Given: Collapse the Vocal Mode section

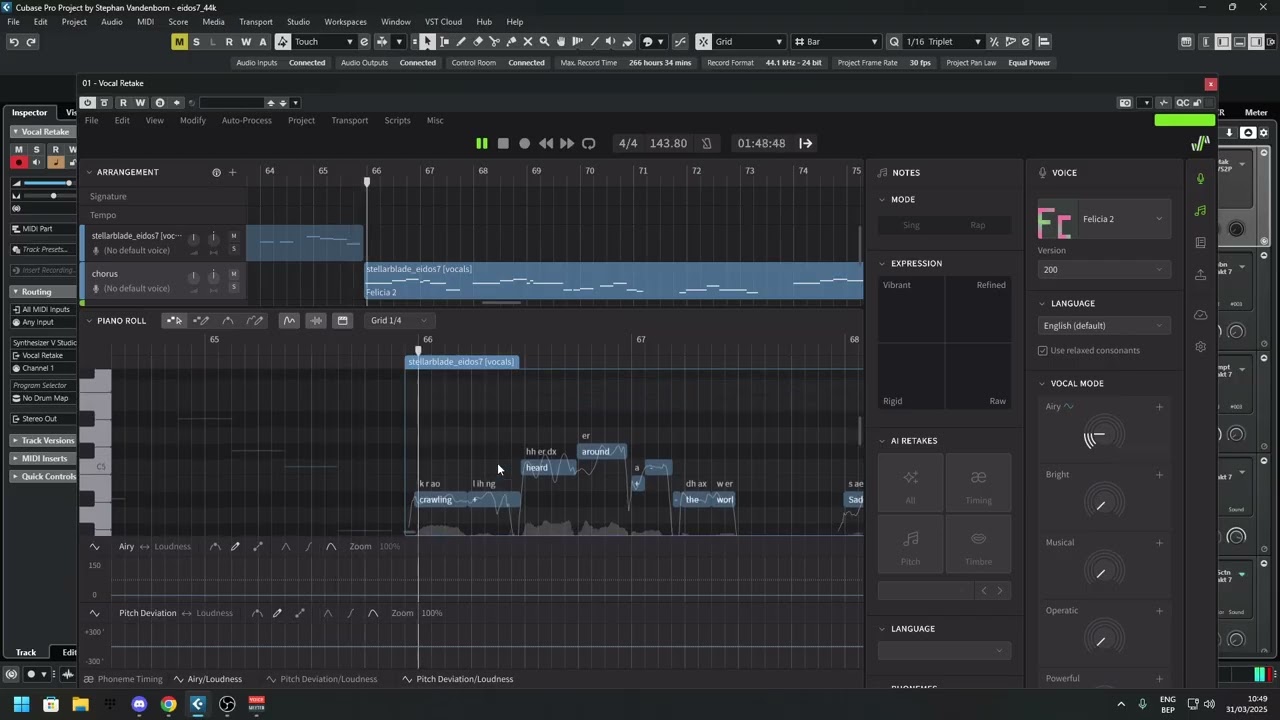Looking at the screenshot, I should (1042, 384).
